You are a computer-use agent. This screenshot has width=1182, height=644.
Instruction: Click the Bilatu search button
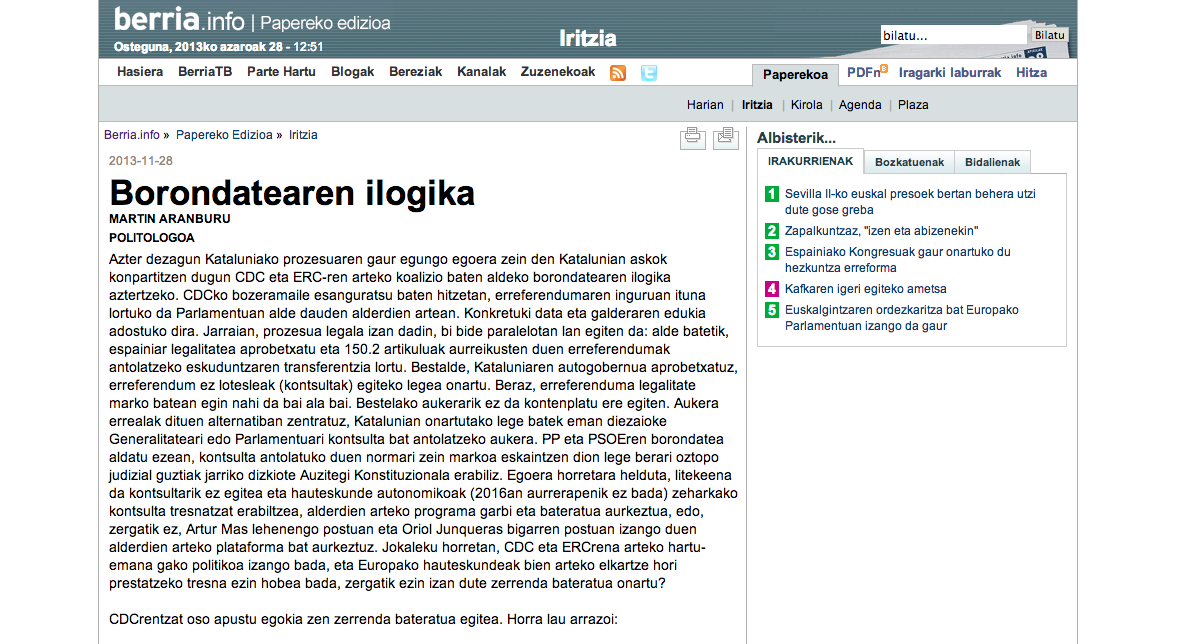[x=1049, y=35]
